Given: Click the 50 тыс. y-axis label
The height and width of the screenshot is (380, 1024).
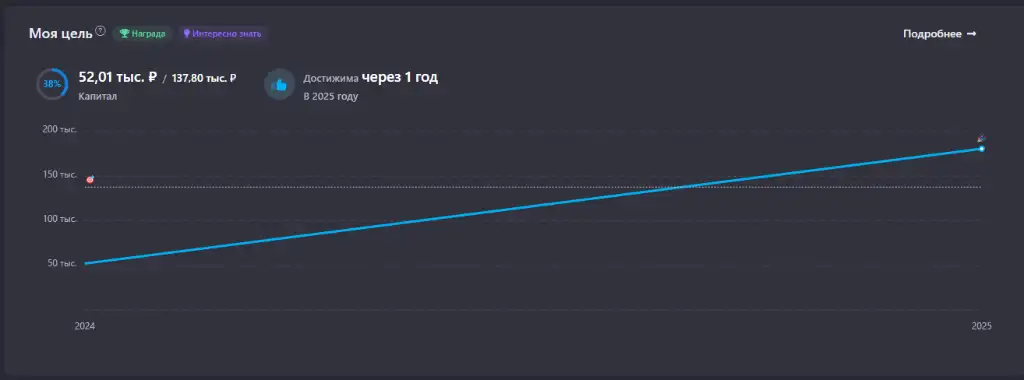Looking at the screenshot, I should click(62, 263).
